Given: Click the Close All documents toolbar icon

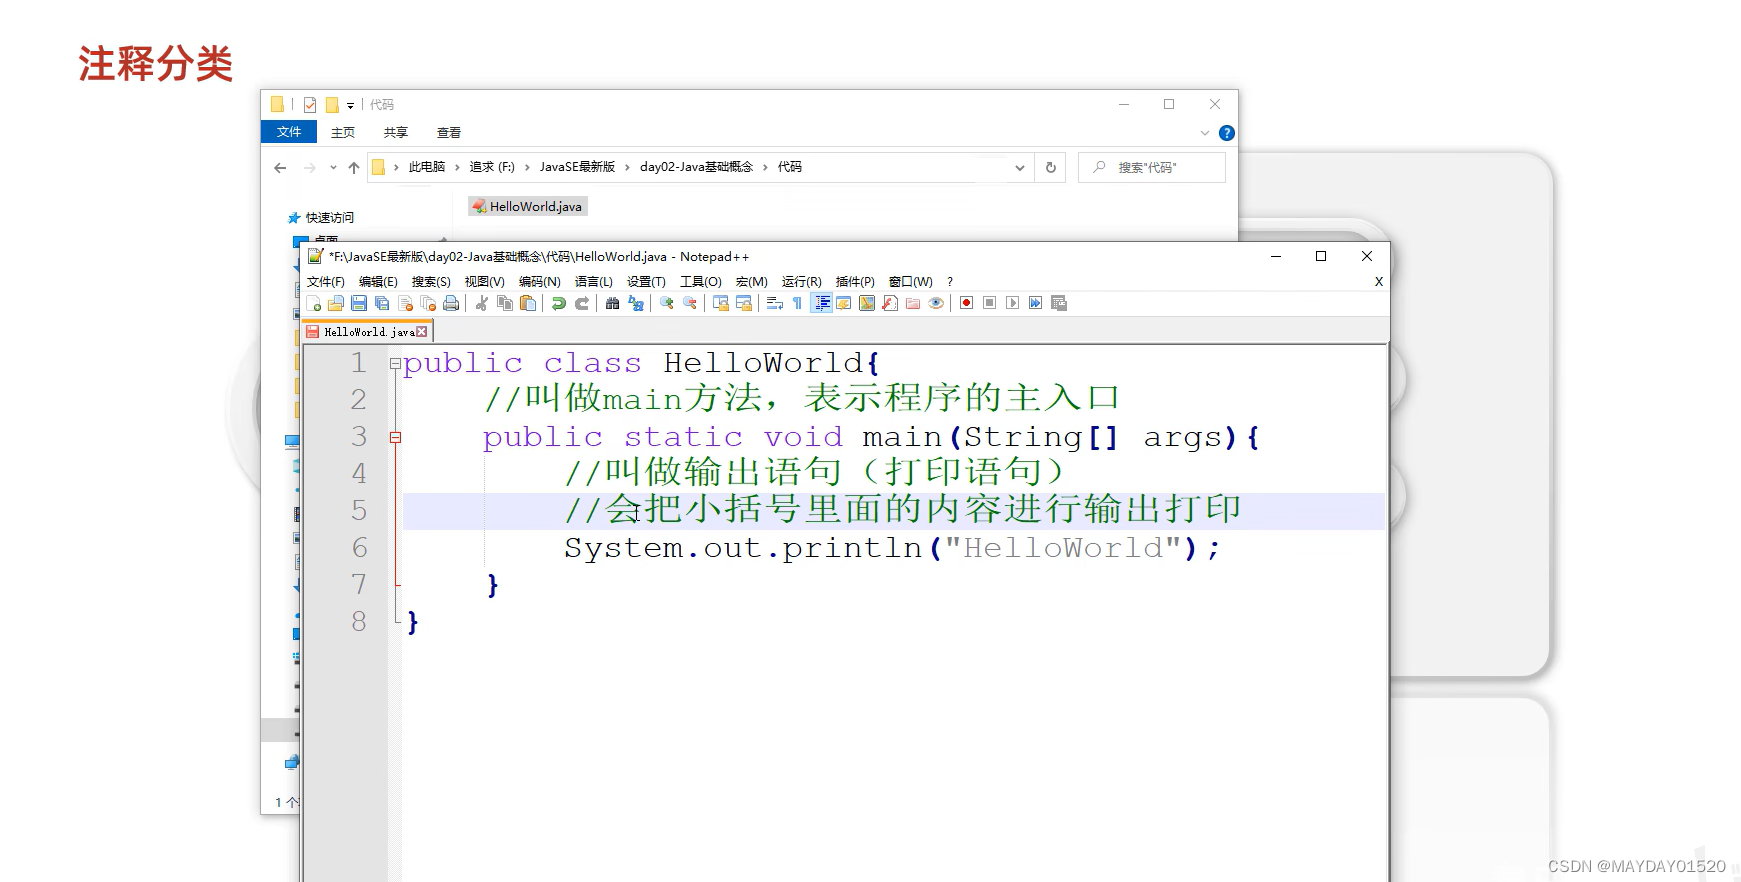Looking at the screenshot, I should coord(428,303).
